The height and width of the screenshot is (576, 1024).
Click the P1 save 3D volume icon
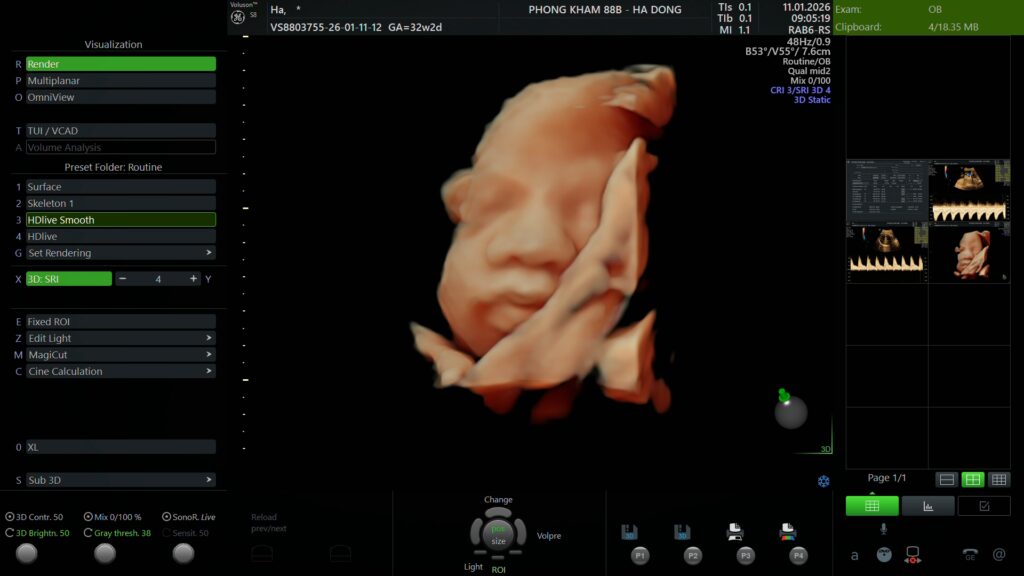click(629, 532)
